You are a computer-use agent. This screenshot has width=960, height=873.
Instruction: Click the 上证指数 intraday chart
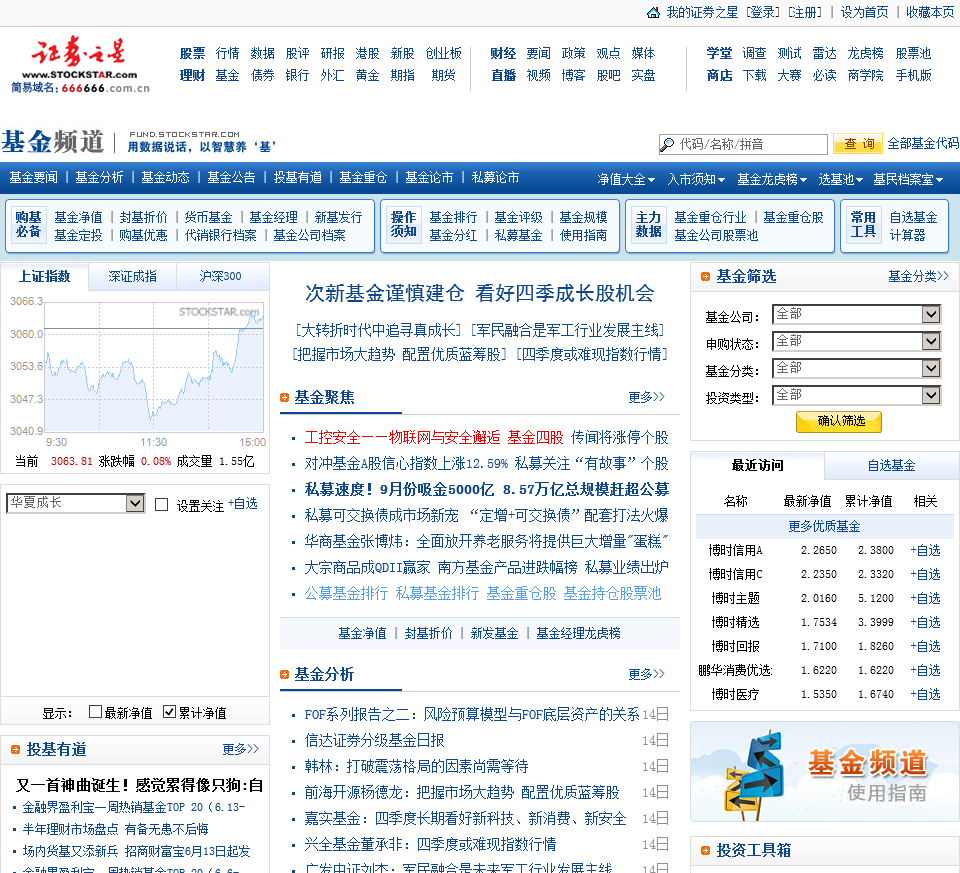click(x=154, y=367)
